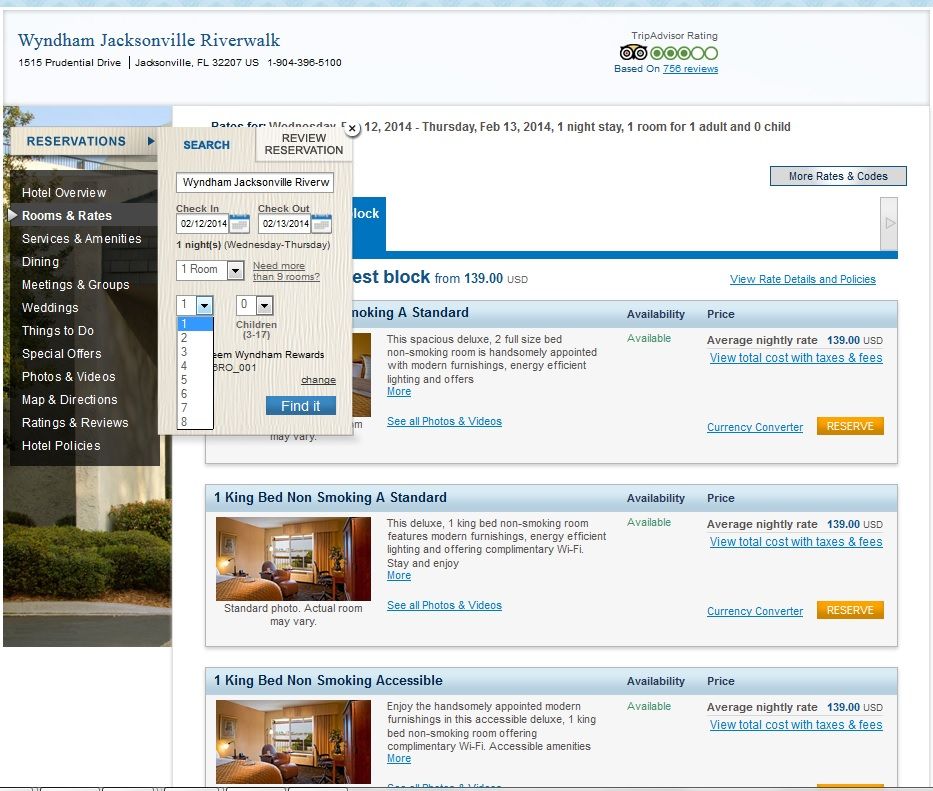This screenshot has height=791, width=933.
Task: Switch to the SEARCH tab
Action: click(206, 145)
